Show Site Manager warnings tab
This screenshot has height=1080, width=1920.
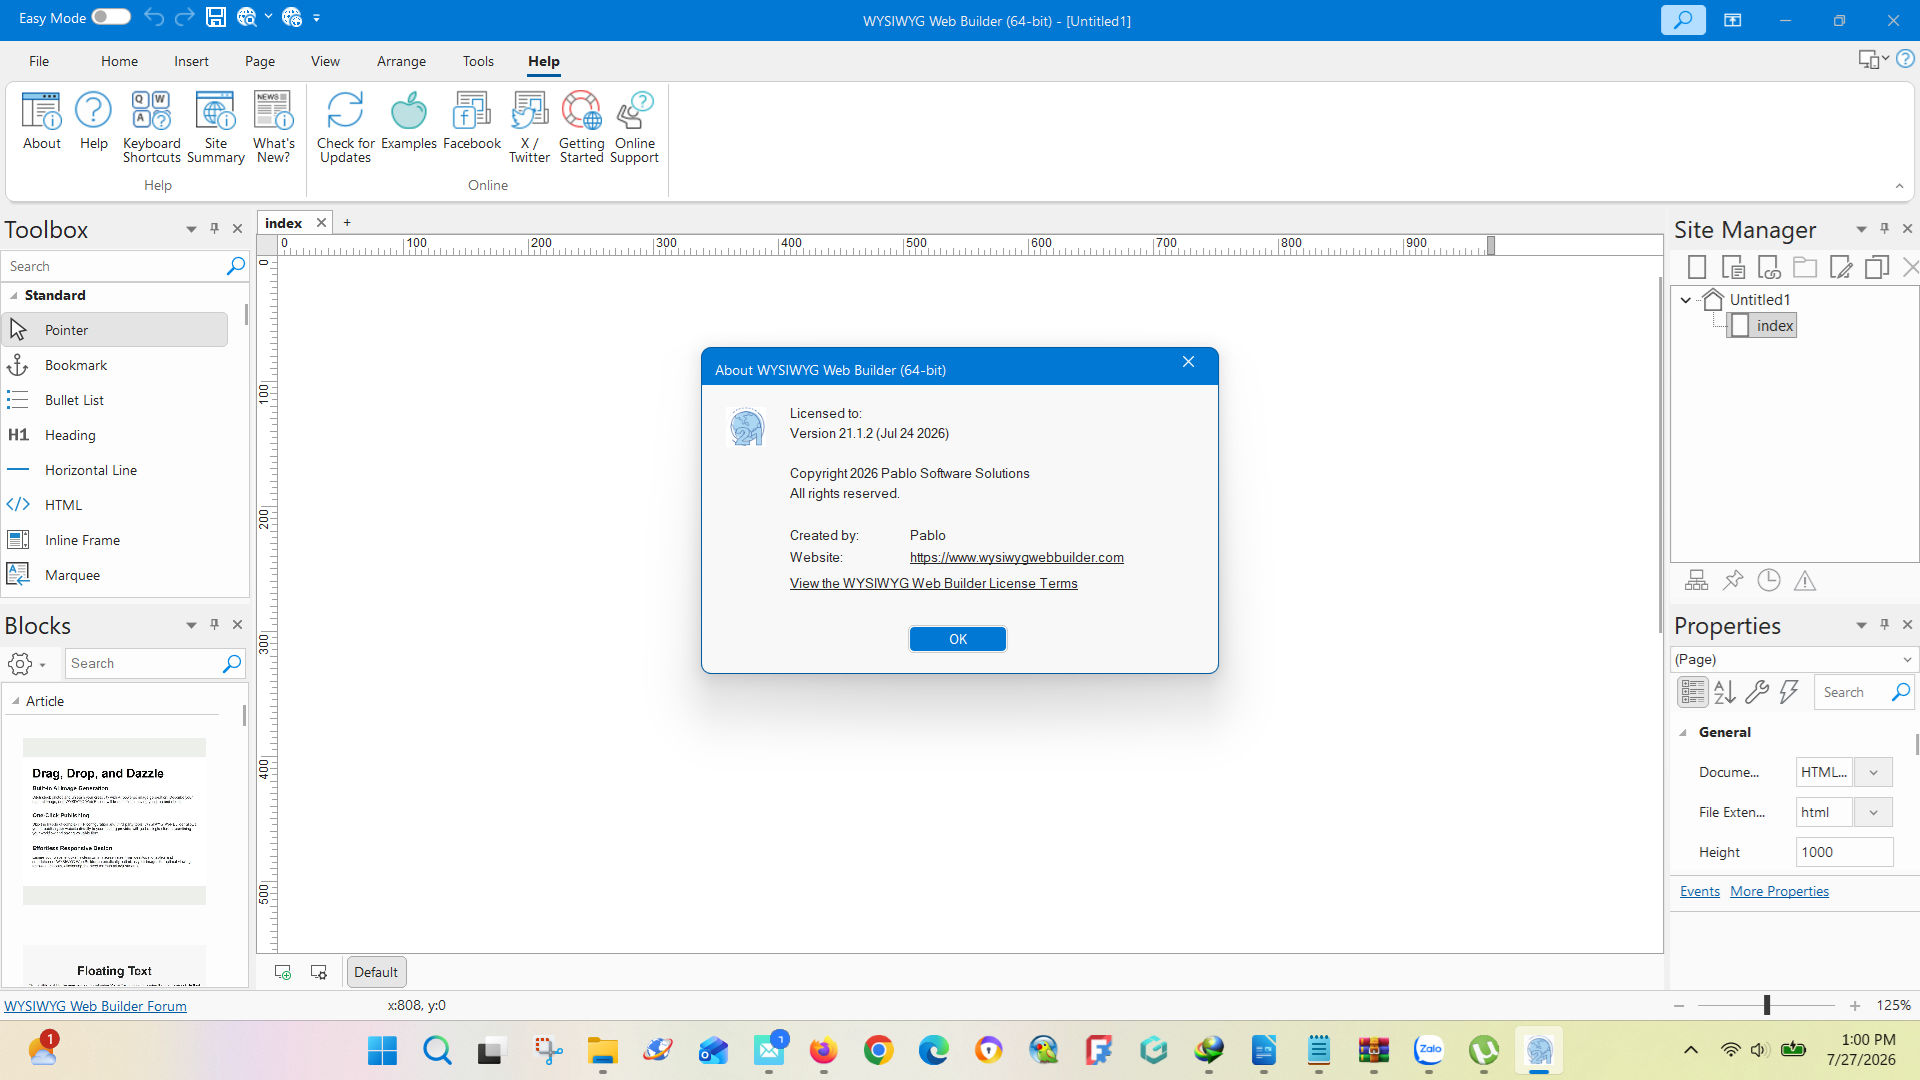1805,580
